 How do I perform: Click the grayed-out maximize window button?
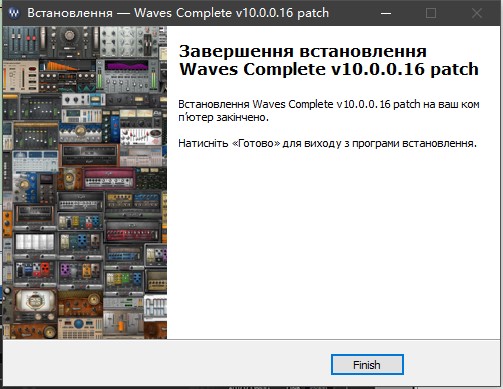tap(431, 13)
